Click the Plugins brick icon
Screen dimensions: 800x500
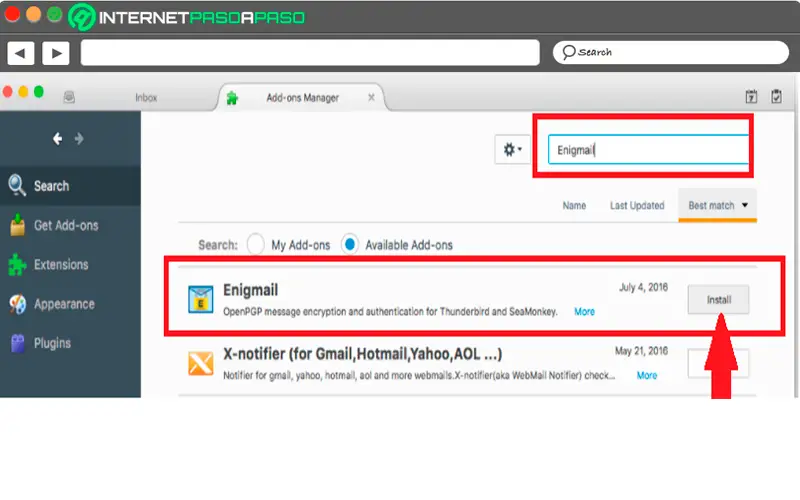pos(17,343)
